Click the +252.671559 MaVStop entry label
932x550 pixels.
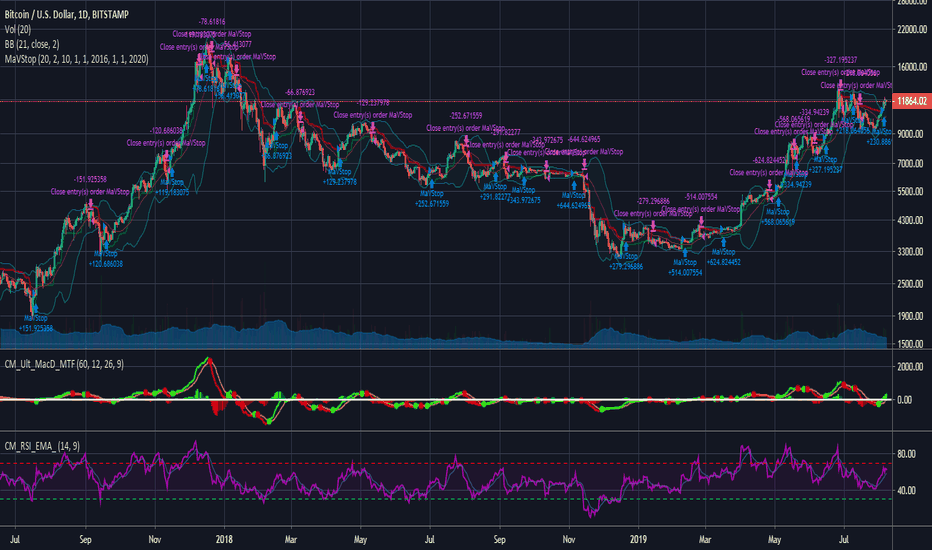(x=432, y=203)
